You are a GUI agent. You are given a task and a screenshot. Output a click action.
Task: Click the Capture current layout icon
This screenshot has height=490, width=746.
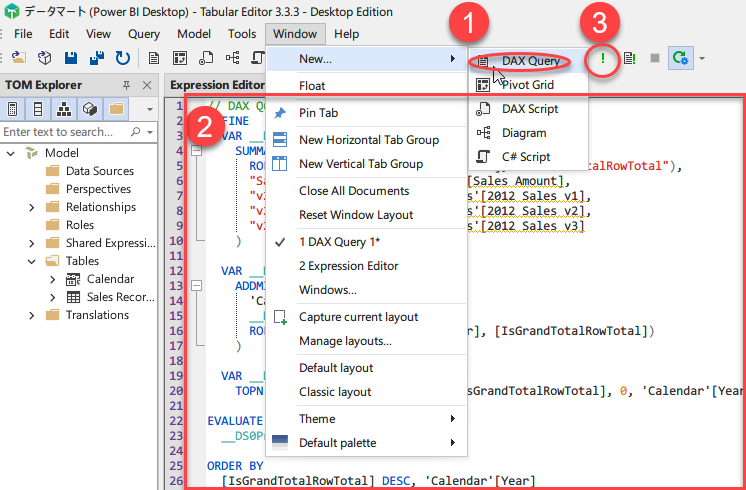(x=280, y=317)
